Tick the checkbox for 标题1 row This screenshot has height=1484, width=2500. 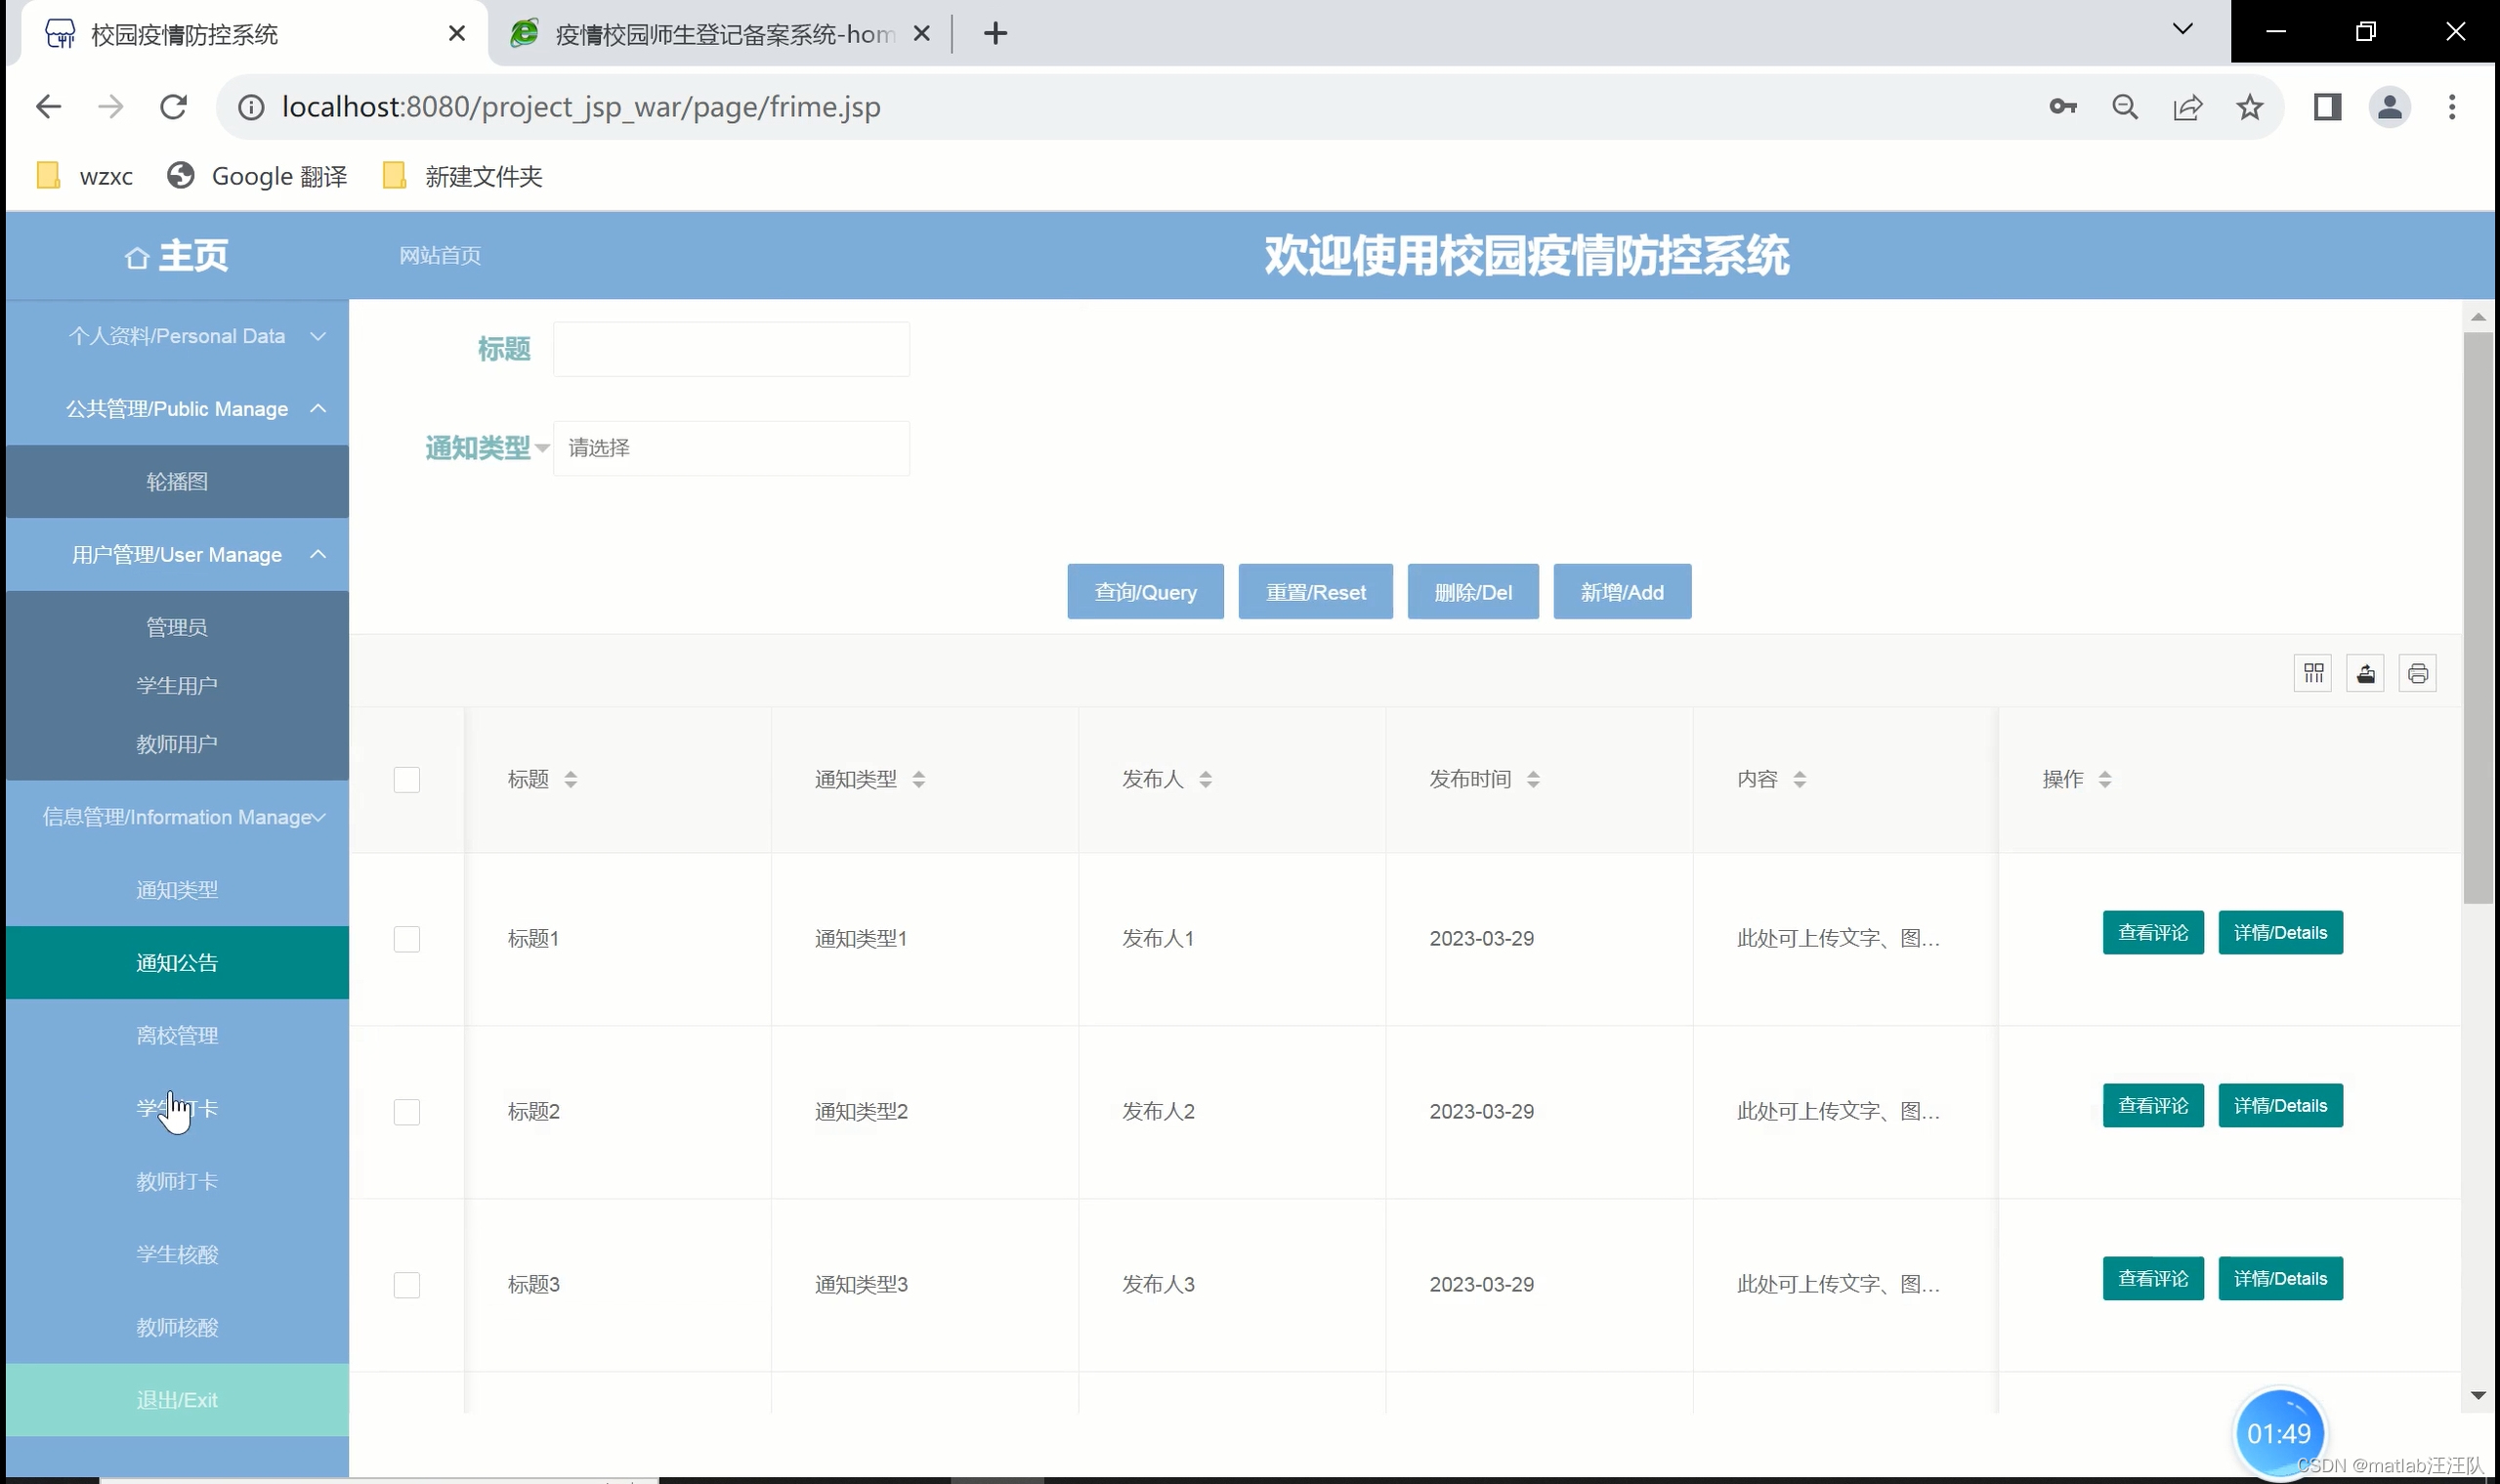406,939
